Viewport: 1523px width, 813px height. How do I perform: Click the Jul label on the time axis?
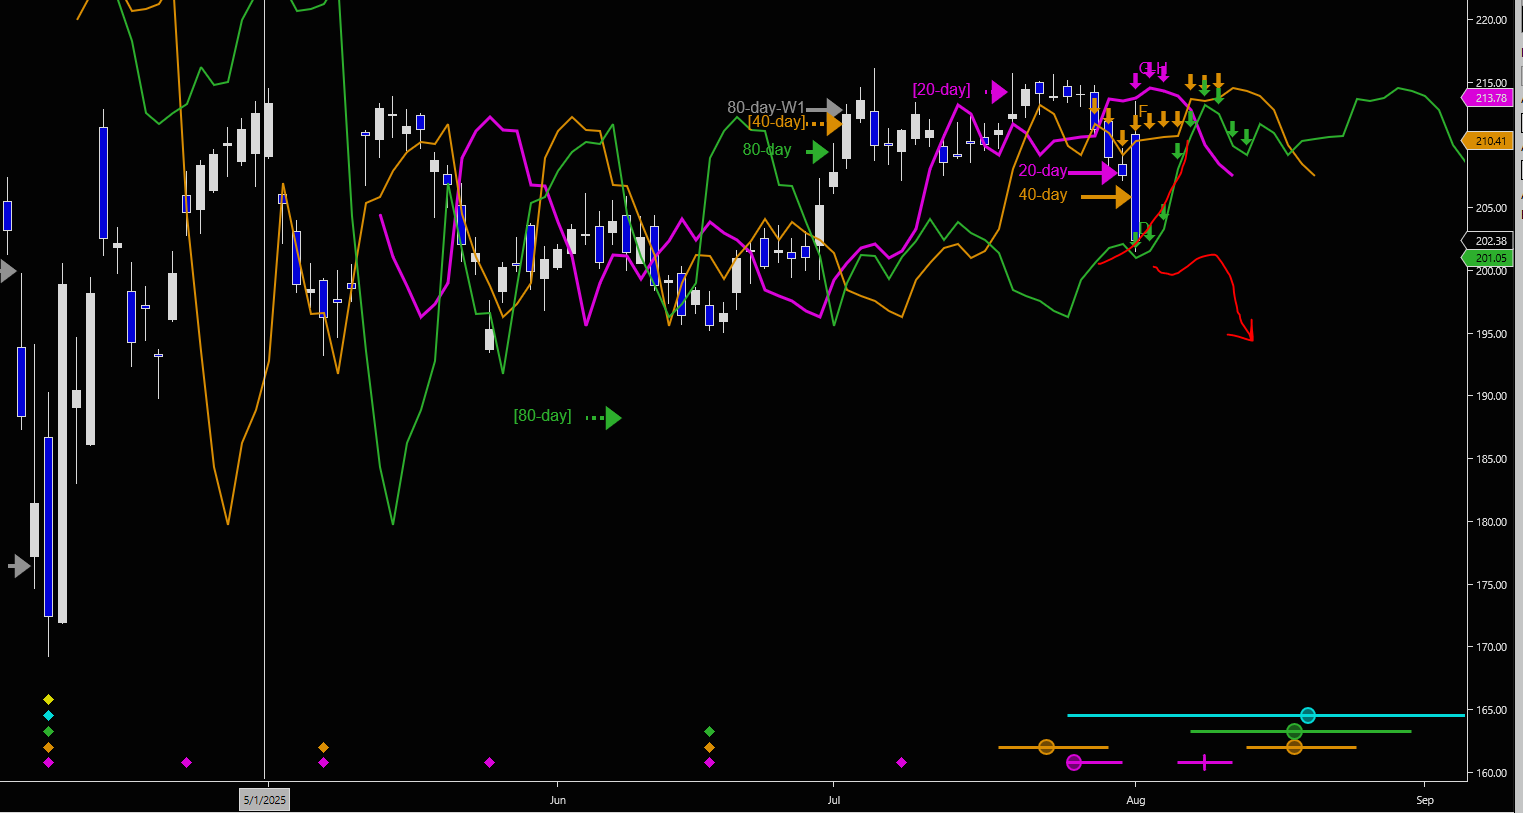coord(834,800)
